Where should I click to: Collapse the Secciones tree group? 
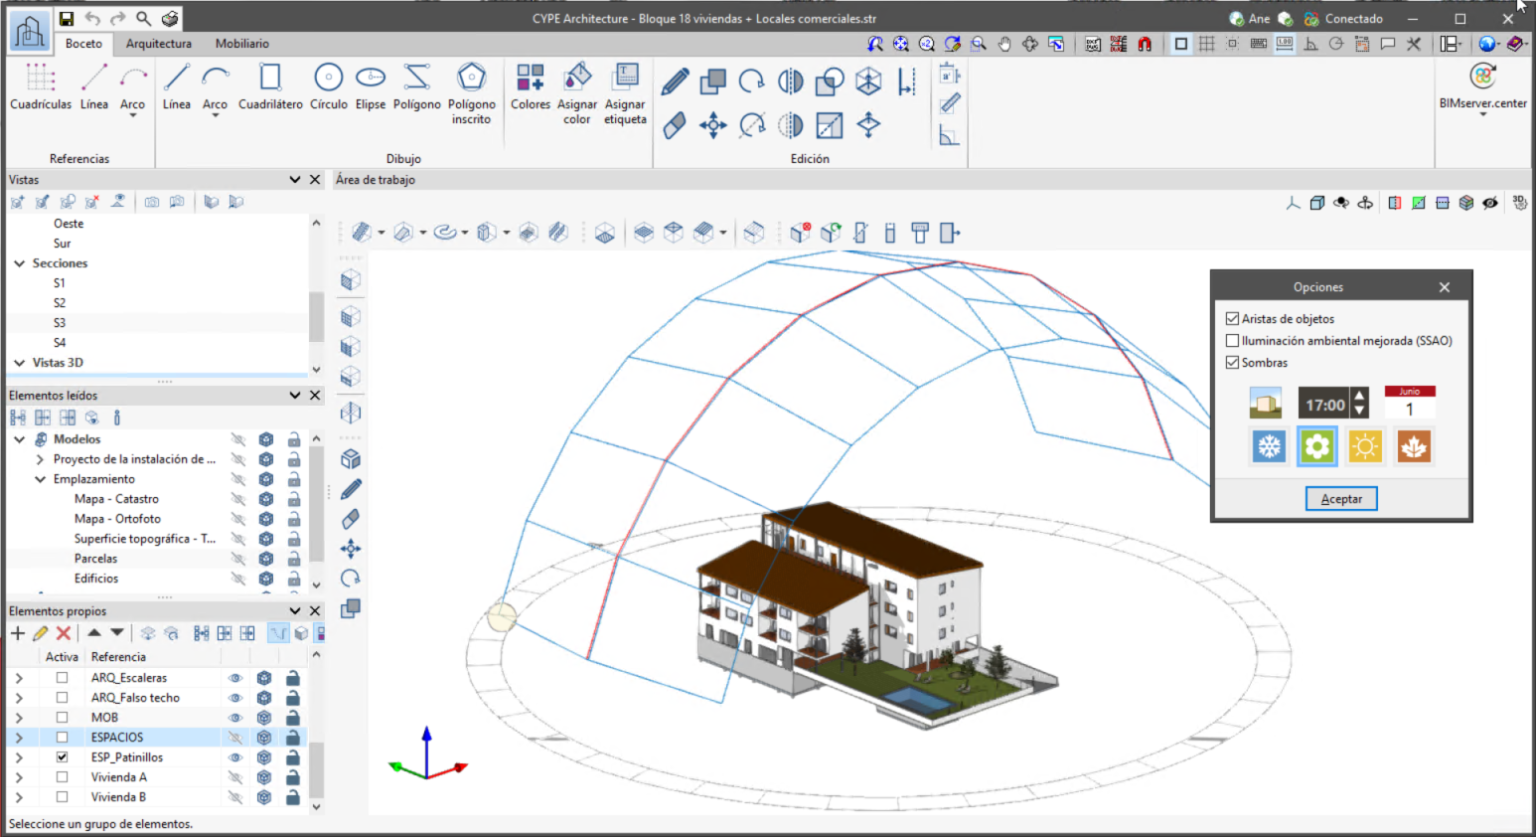click(x=18, y=263)
